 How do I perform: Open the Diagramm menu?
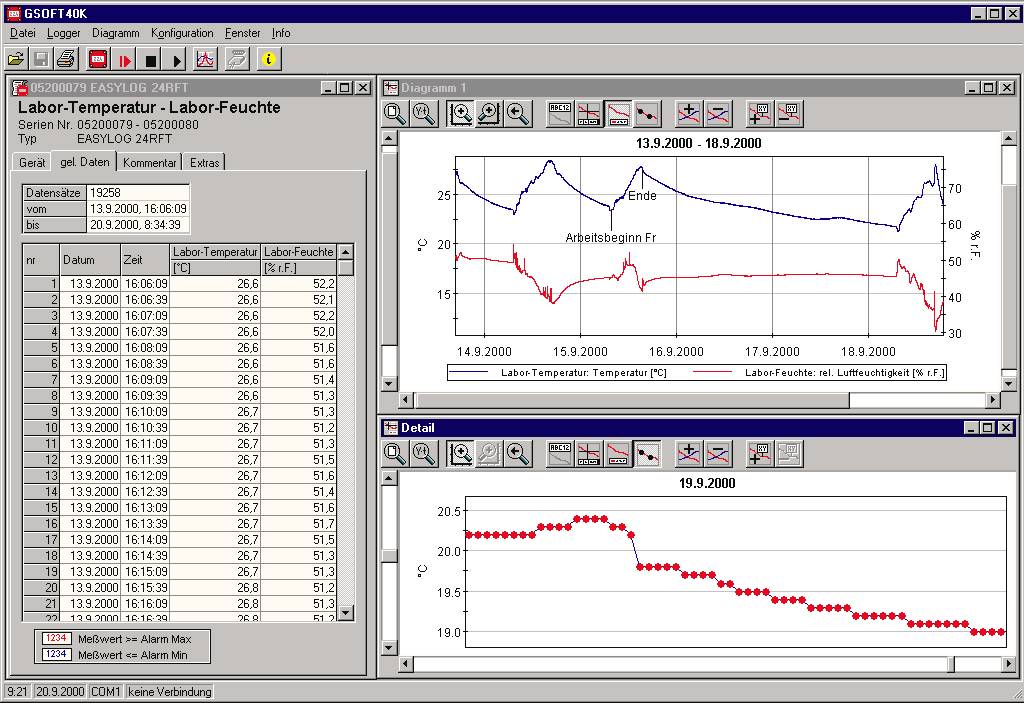[115, 32]
